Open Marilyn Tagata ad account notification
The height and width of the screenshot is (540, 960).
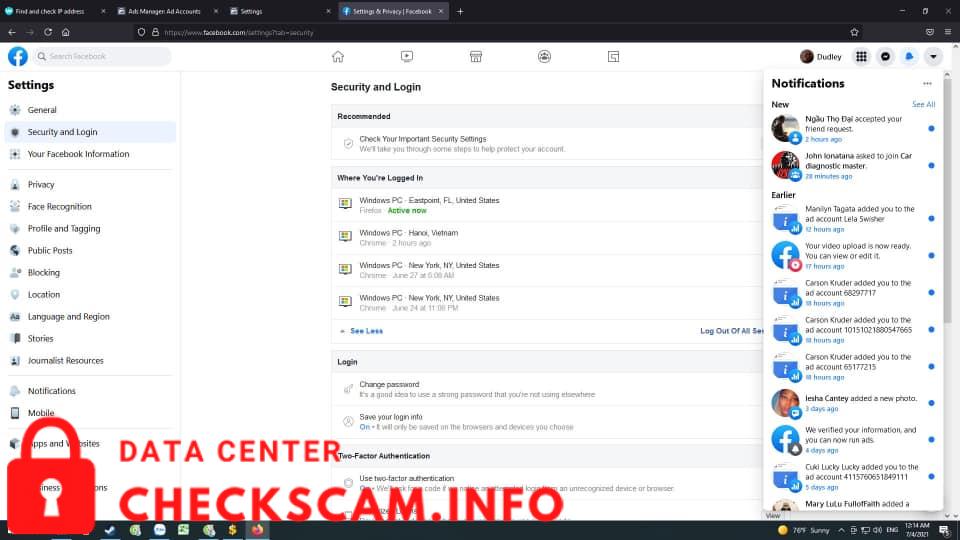(x=853, y=219)
